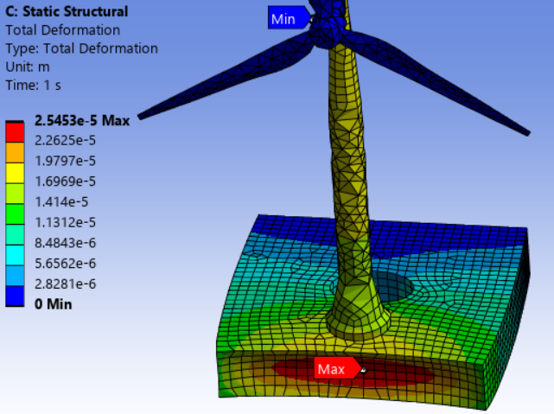554x414 pixels.
Task: Select the yellow legend color band
Action: point(15,173)
